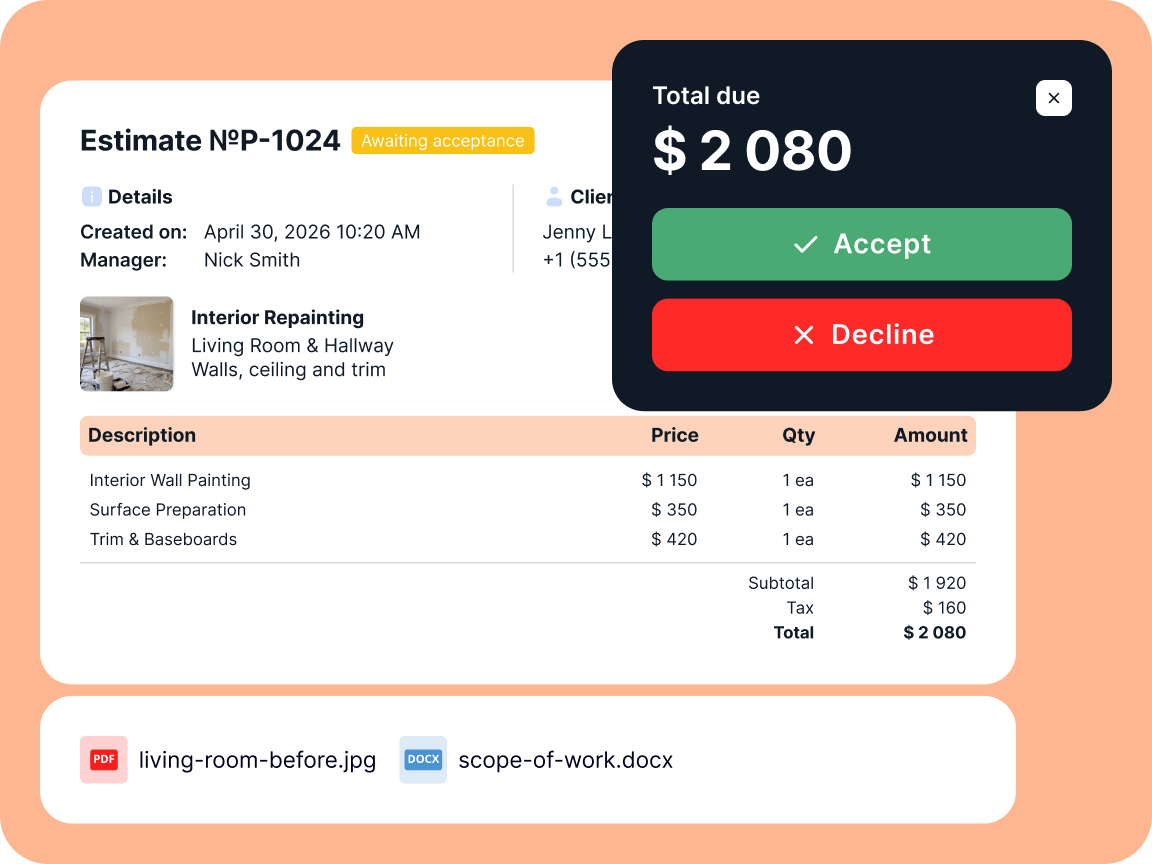Click the PDF file icon
Image resolution: width=1152 pixels, height=864 pixels.
pyautogui.click(x=104, y=759)
